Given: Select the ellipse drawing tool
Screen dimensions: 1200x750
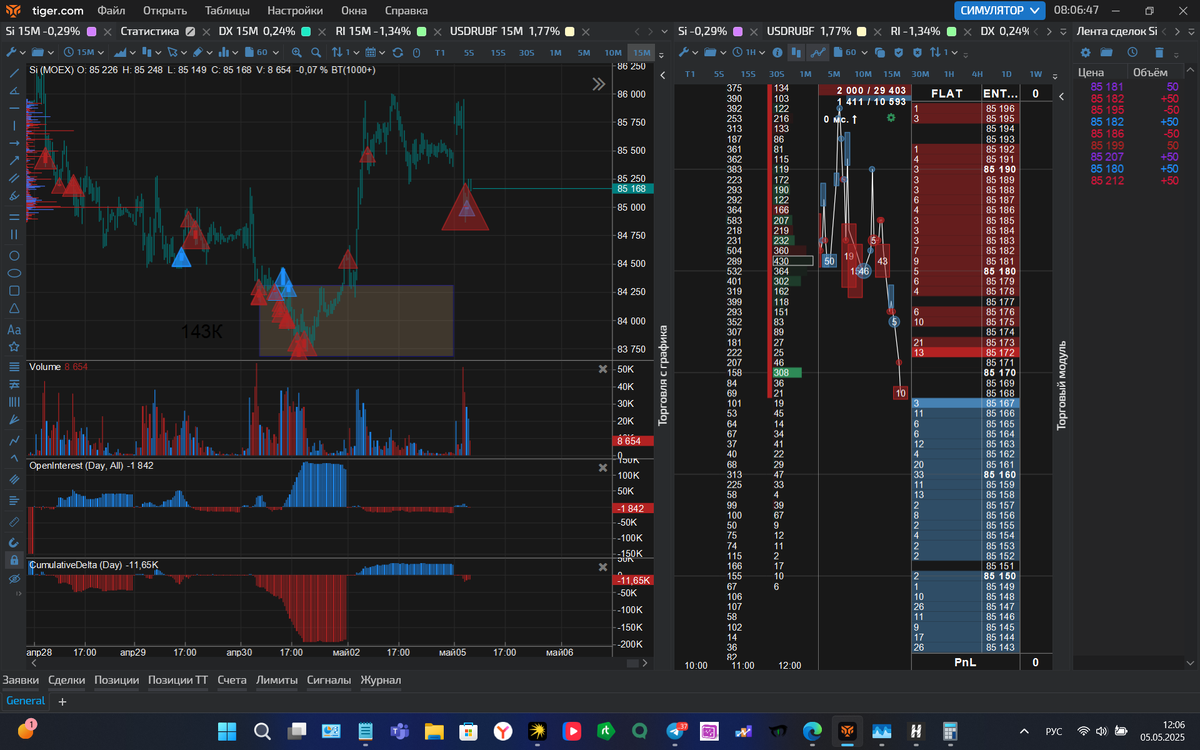Looking at the screenshot, I should tap(14, 272).
